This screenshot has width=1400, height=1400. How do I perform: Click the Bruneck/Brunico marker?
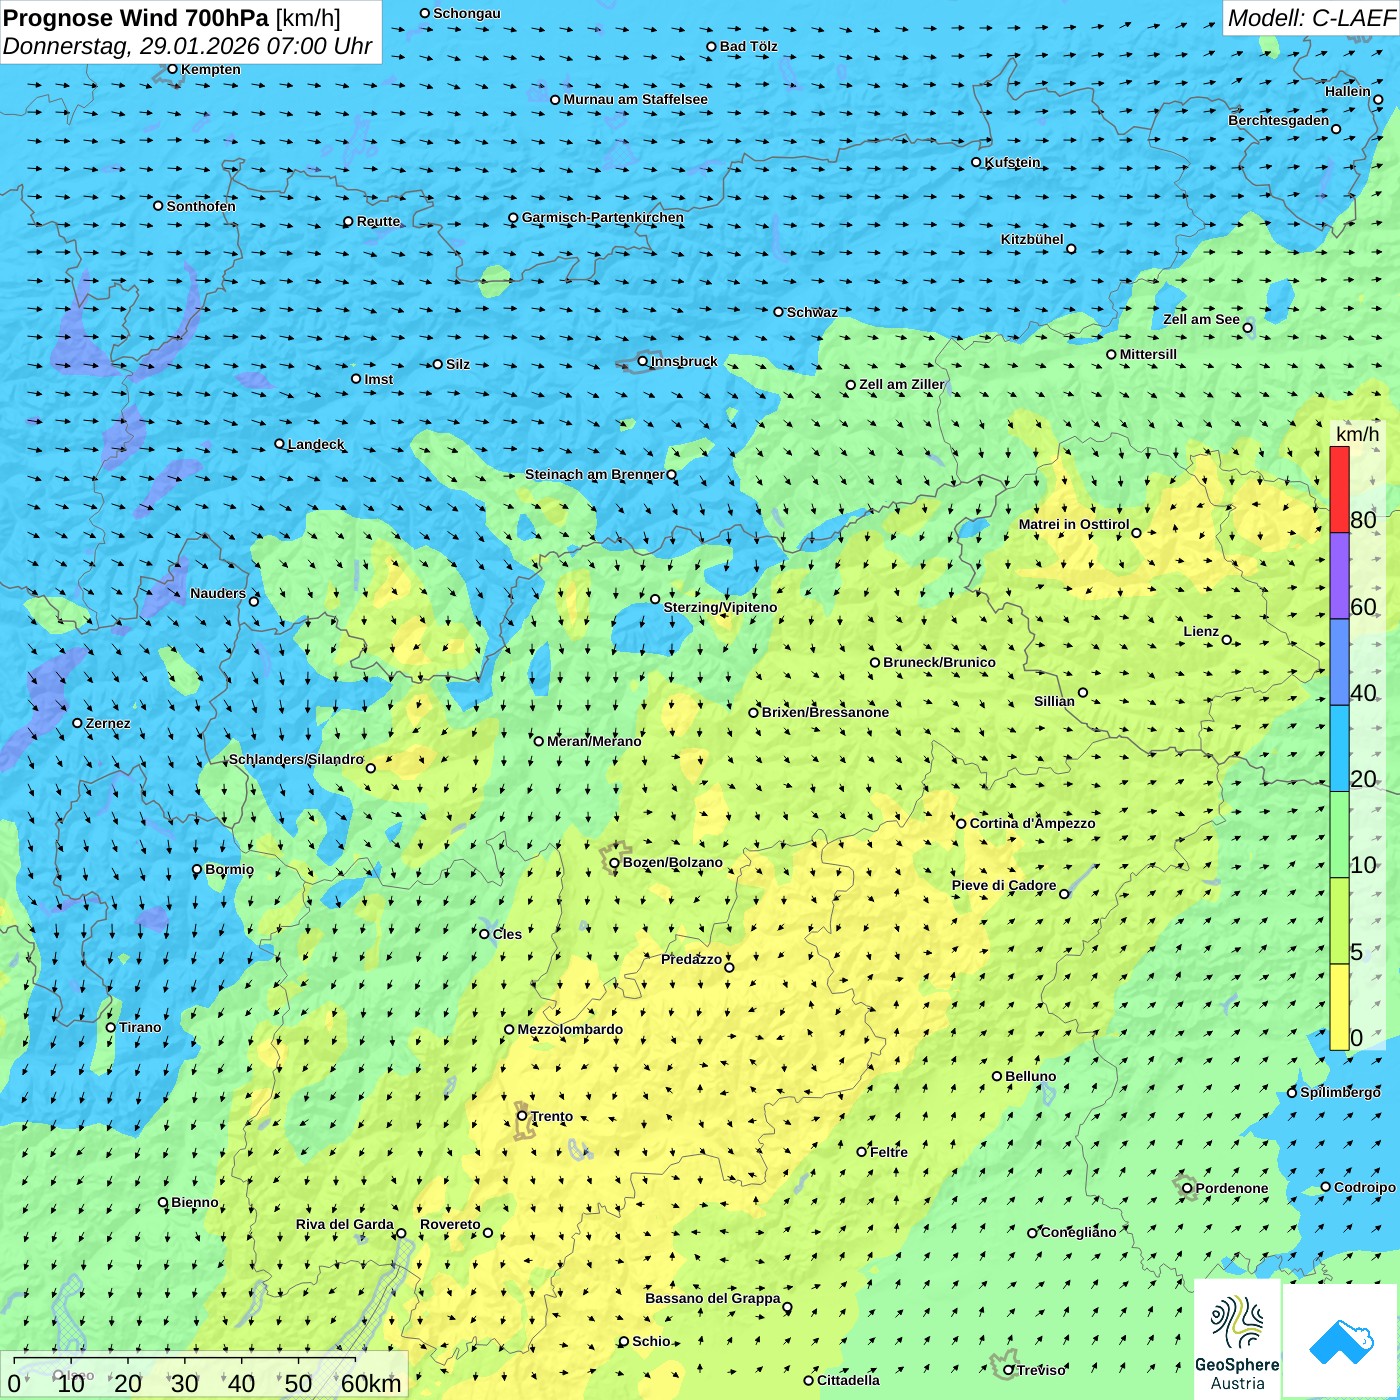[875, 662]
